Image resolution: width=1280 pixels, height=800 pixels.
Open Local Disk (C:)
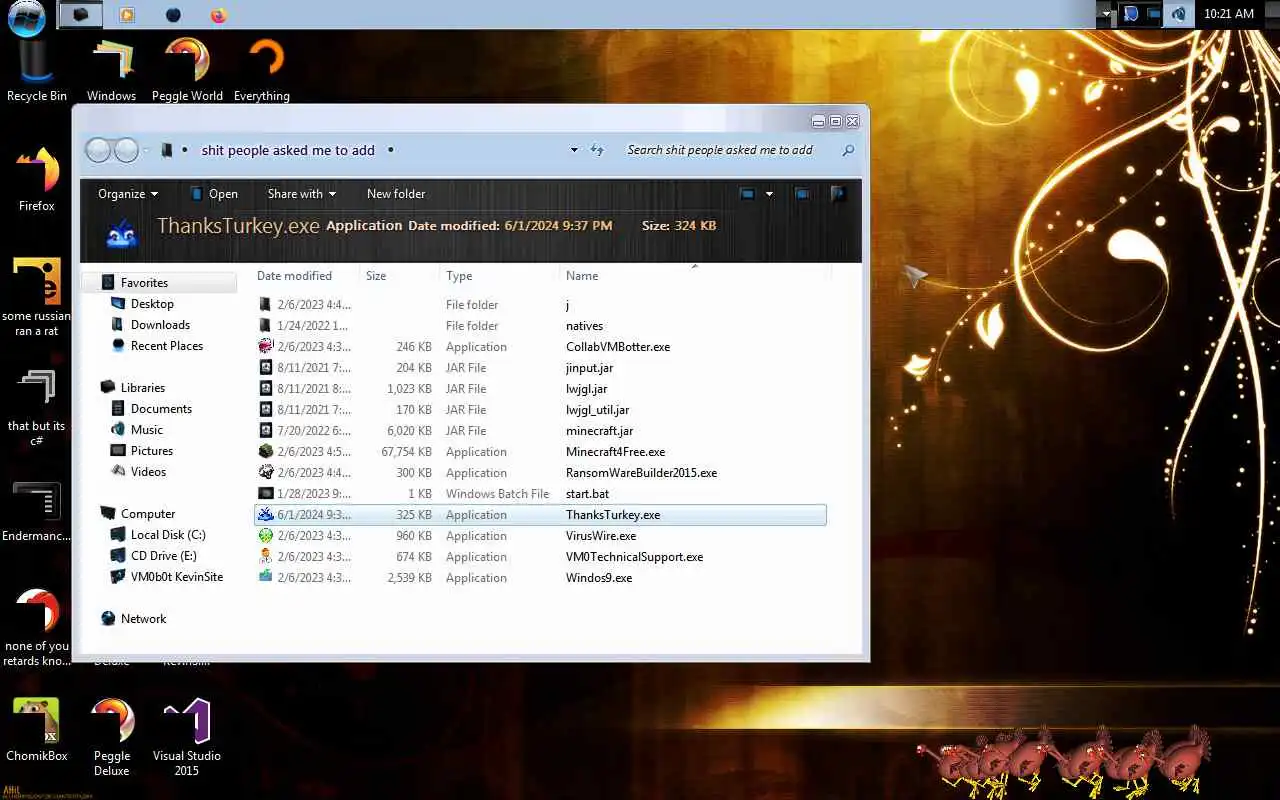point(168,535)
